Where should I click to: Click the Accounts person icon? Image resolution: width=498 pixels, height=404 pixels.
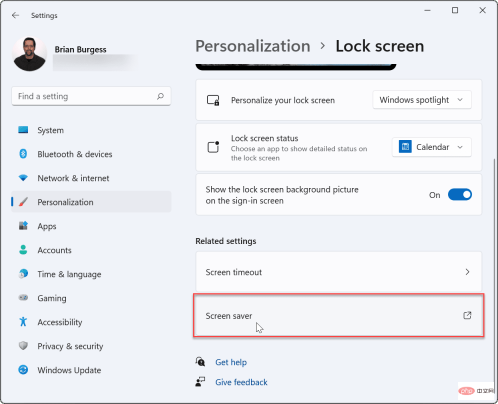[x=23, y=250]
